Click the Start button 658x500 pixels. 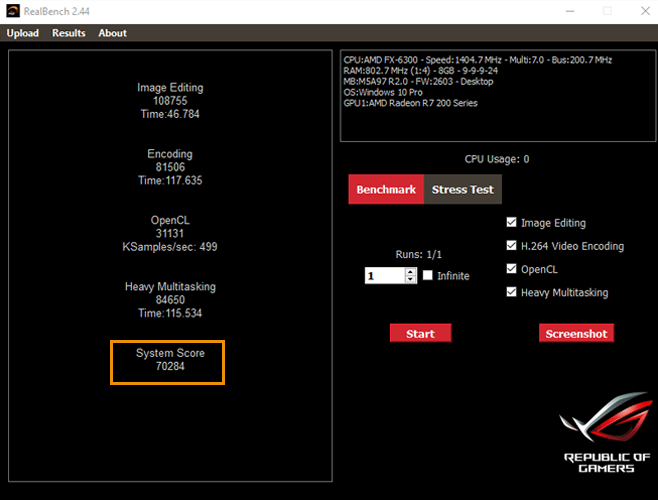coord(420,333)
